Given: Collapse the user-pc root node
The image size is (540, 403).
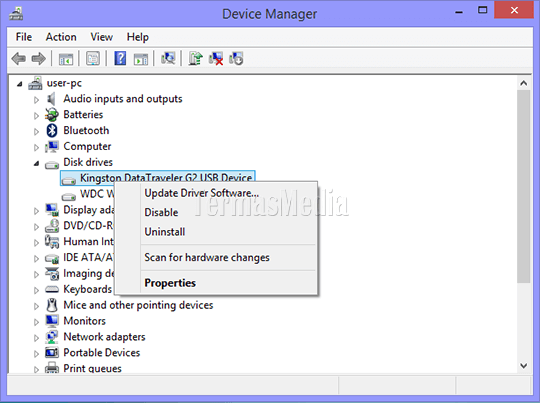Looking at the screenshot, I should click(20, 84).
